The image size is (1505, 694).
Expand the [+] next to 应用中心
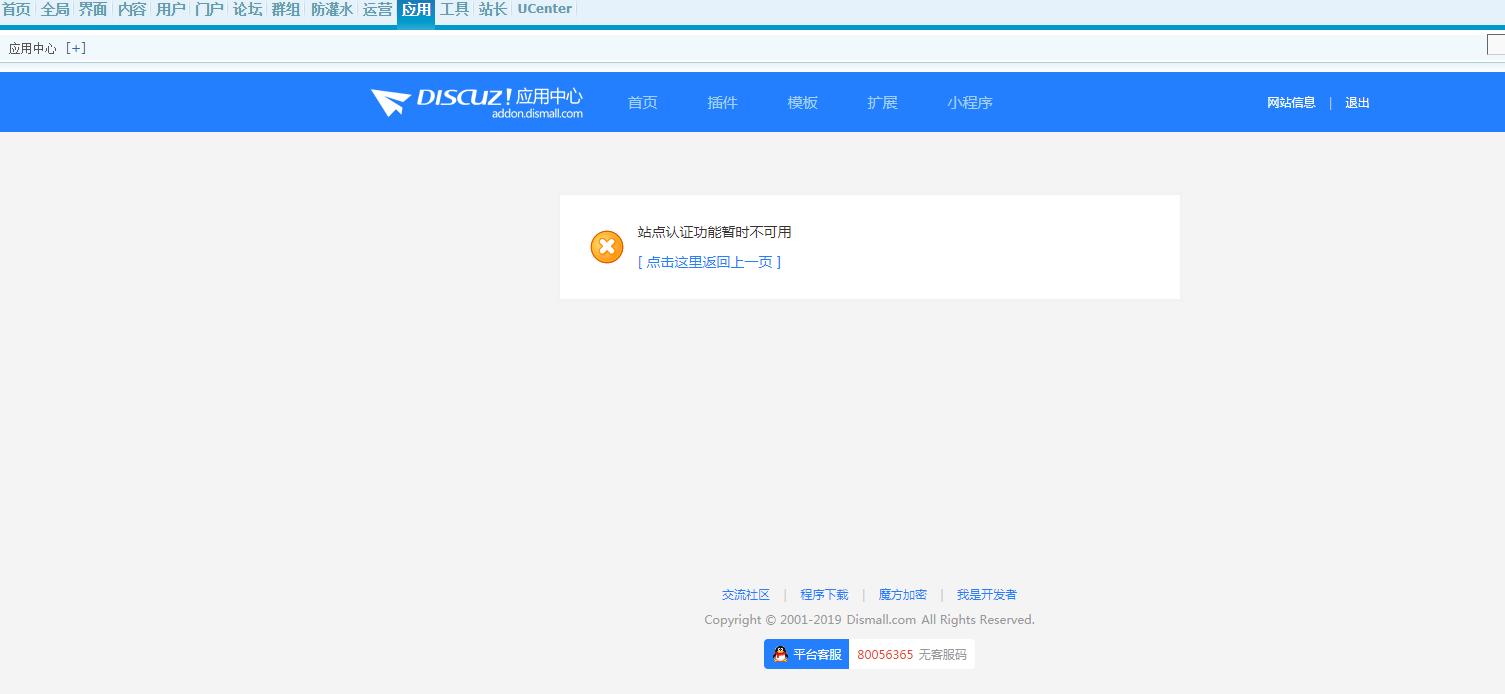tap(76, 48)
